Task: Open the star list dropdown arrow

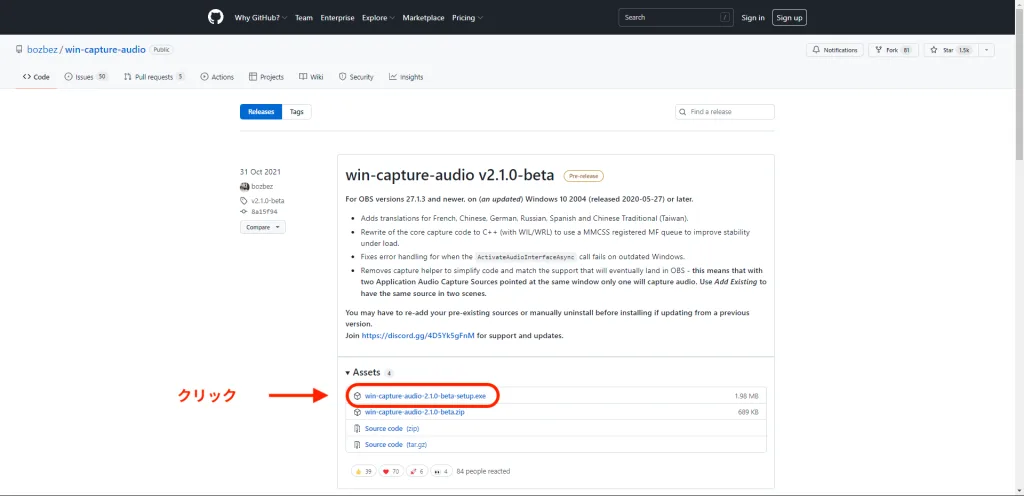Action: [986, 50]
